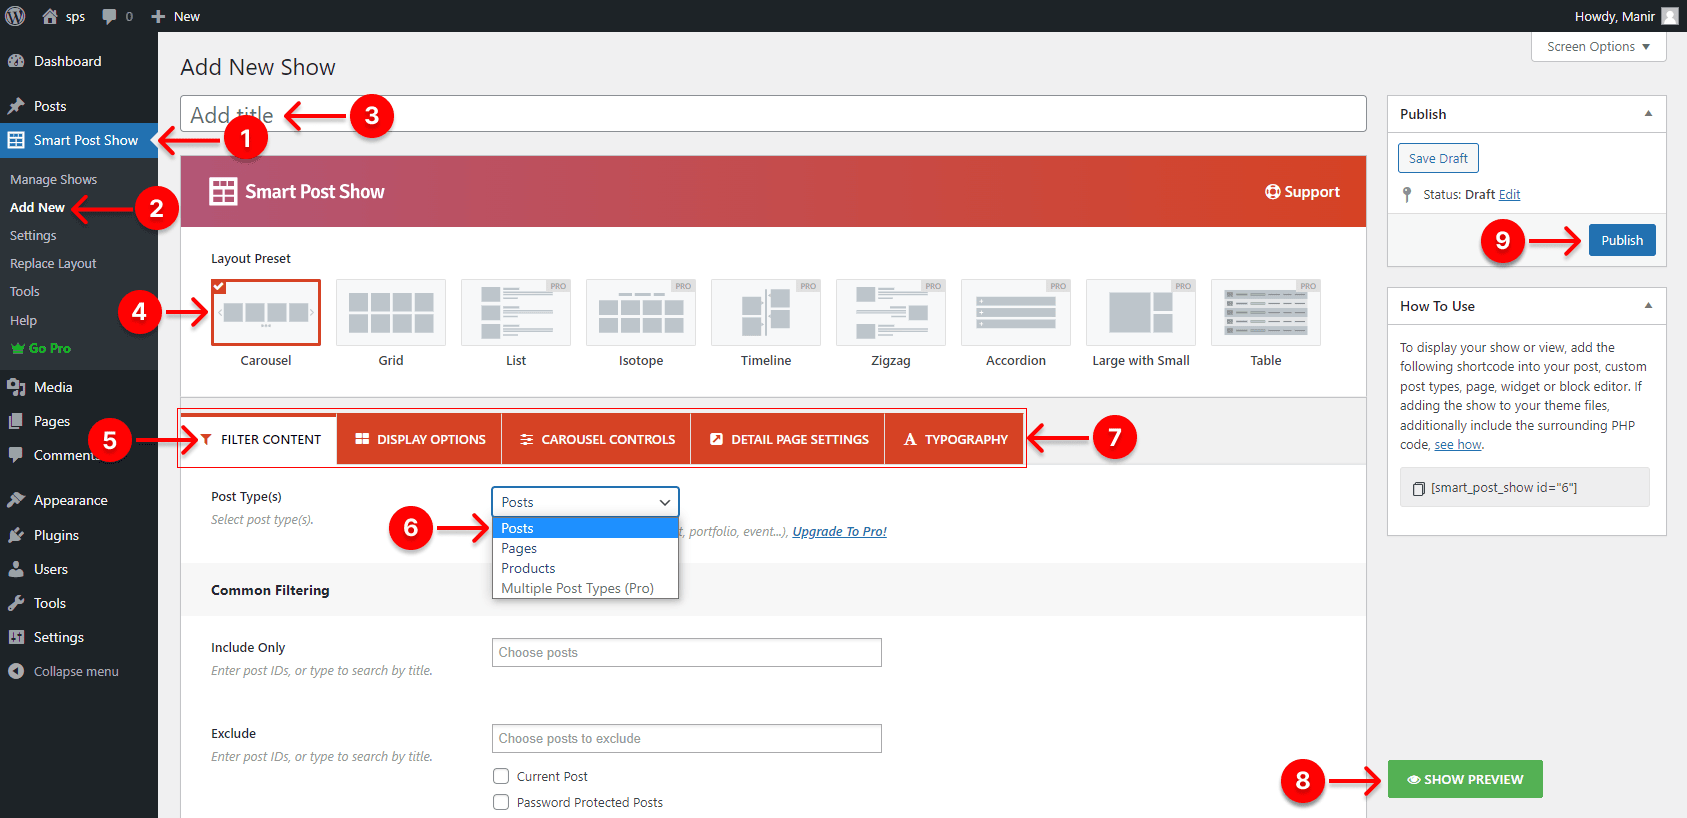Screen dimensions: 1687x818
Task: Choose the List layout preset
Action: [x=516, y=312]
